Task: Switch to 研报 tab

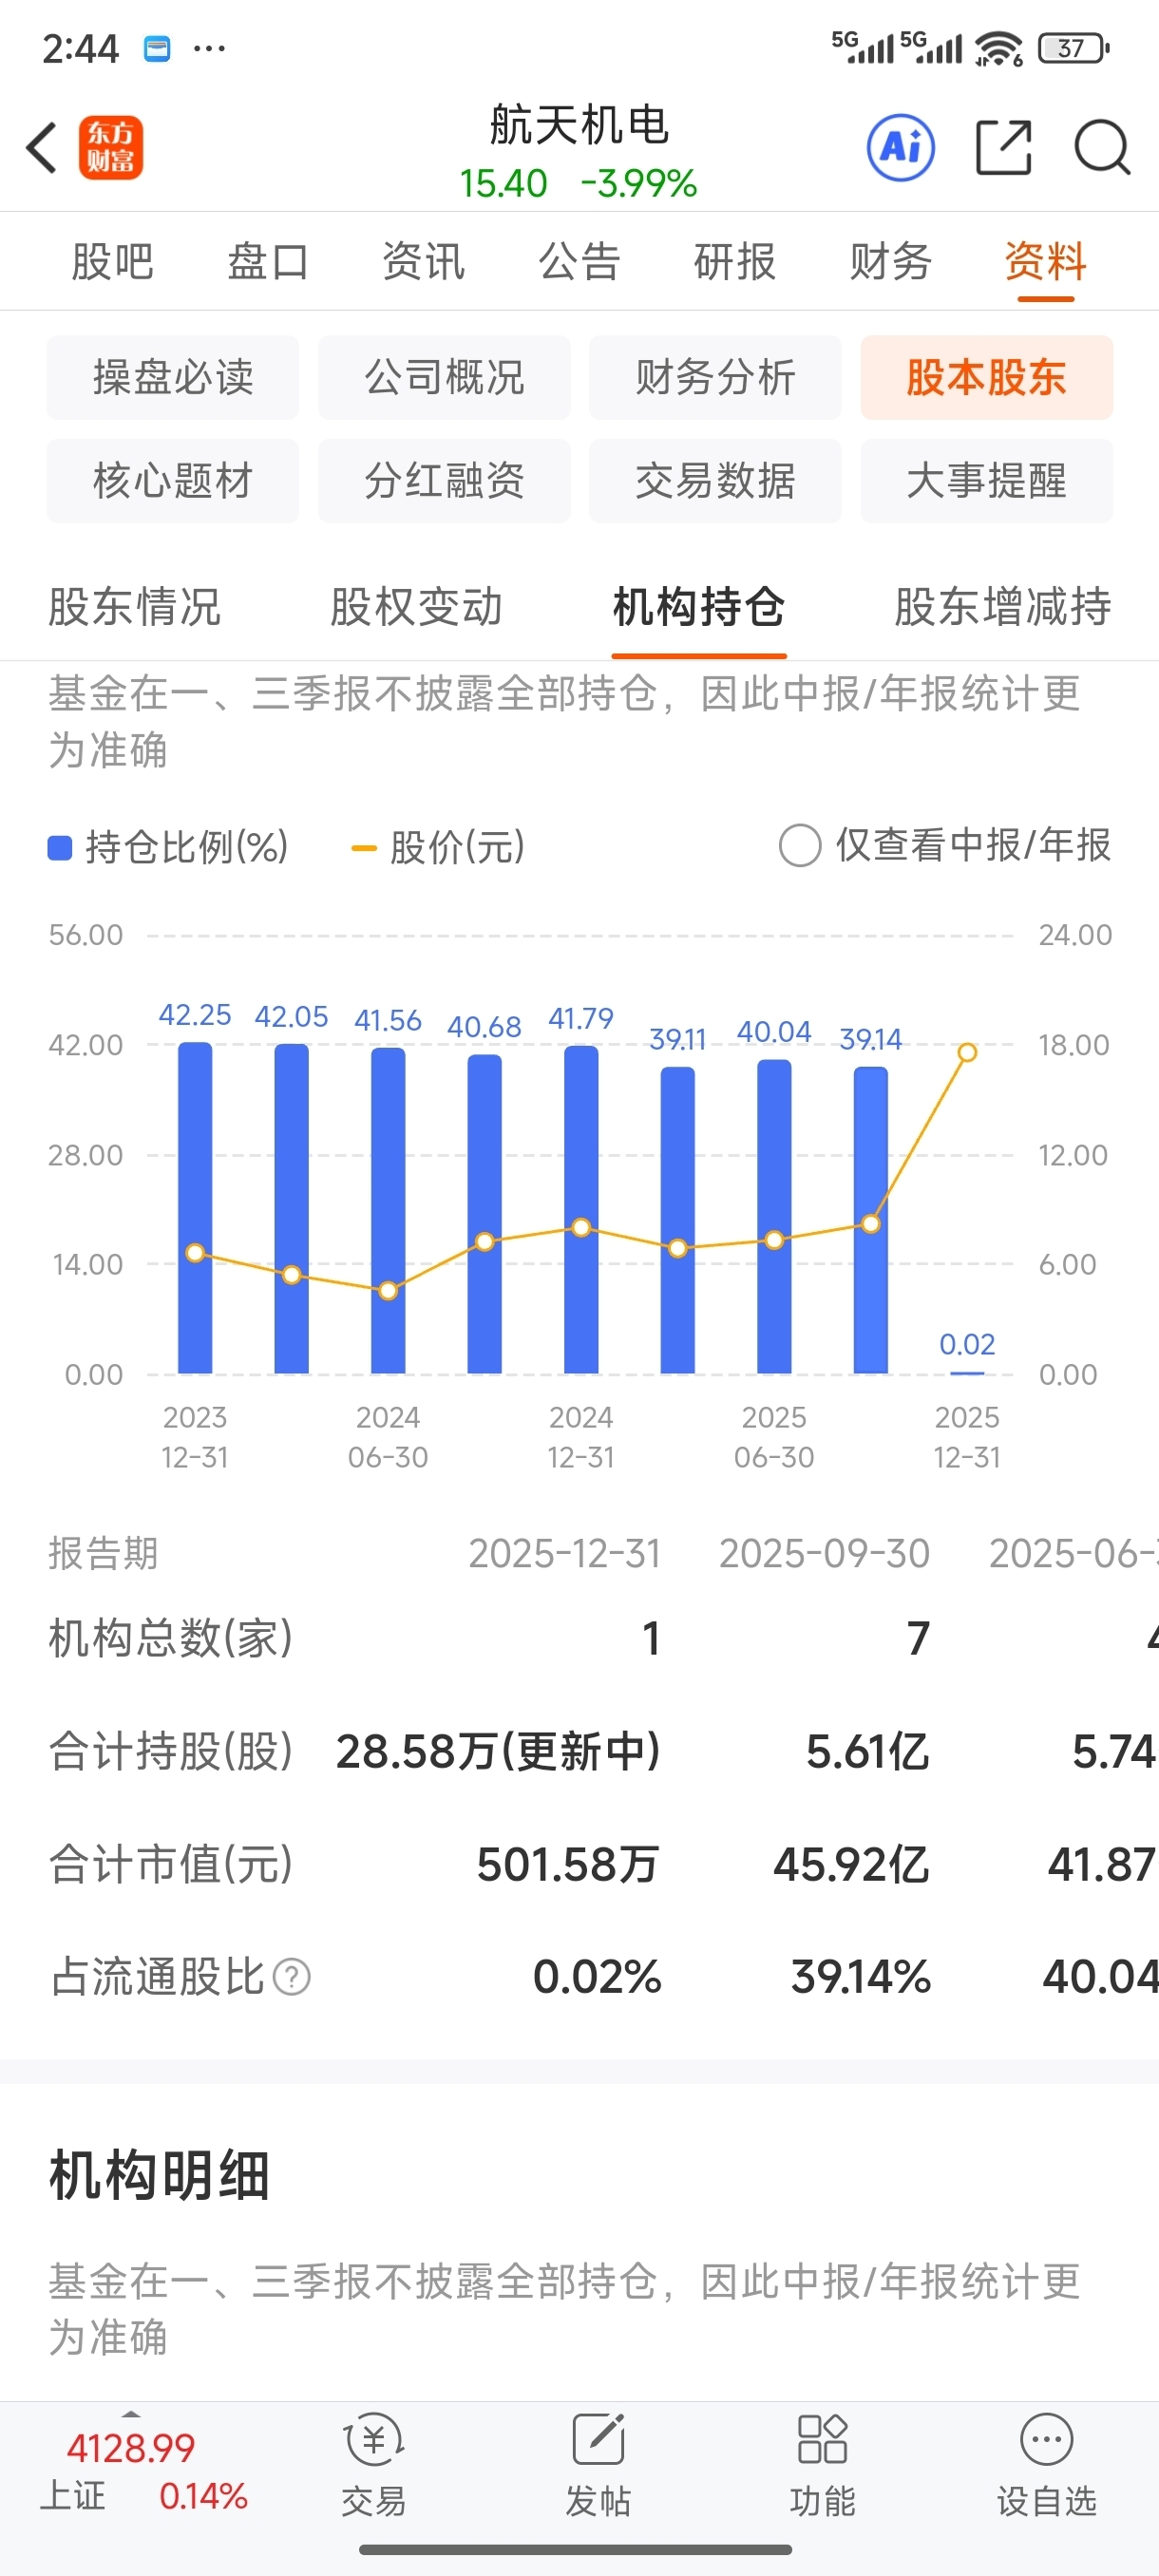Action: point(735,262)
